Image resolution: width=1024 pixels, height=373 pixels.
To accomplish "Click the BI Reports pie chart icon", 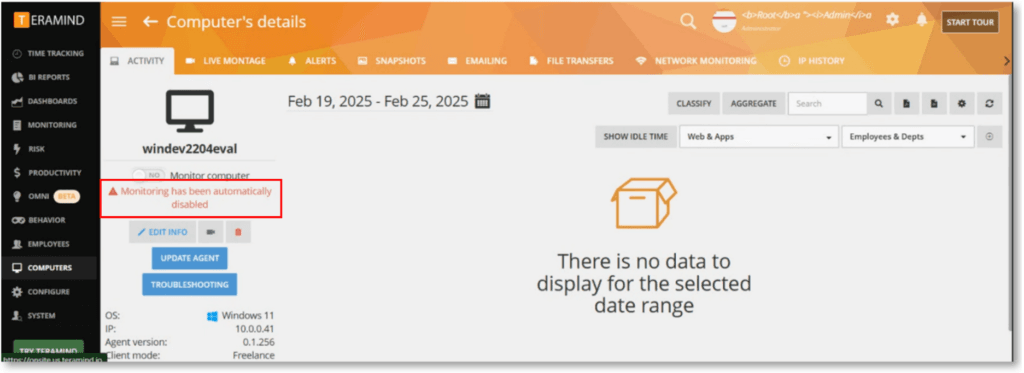I will pyautogui.click(x=18, y=77).
